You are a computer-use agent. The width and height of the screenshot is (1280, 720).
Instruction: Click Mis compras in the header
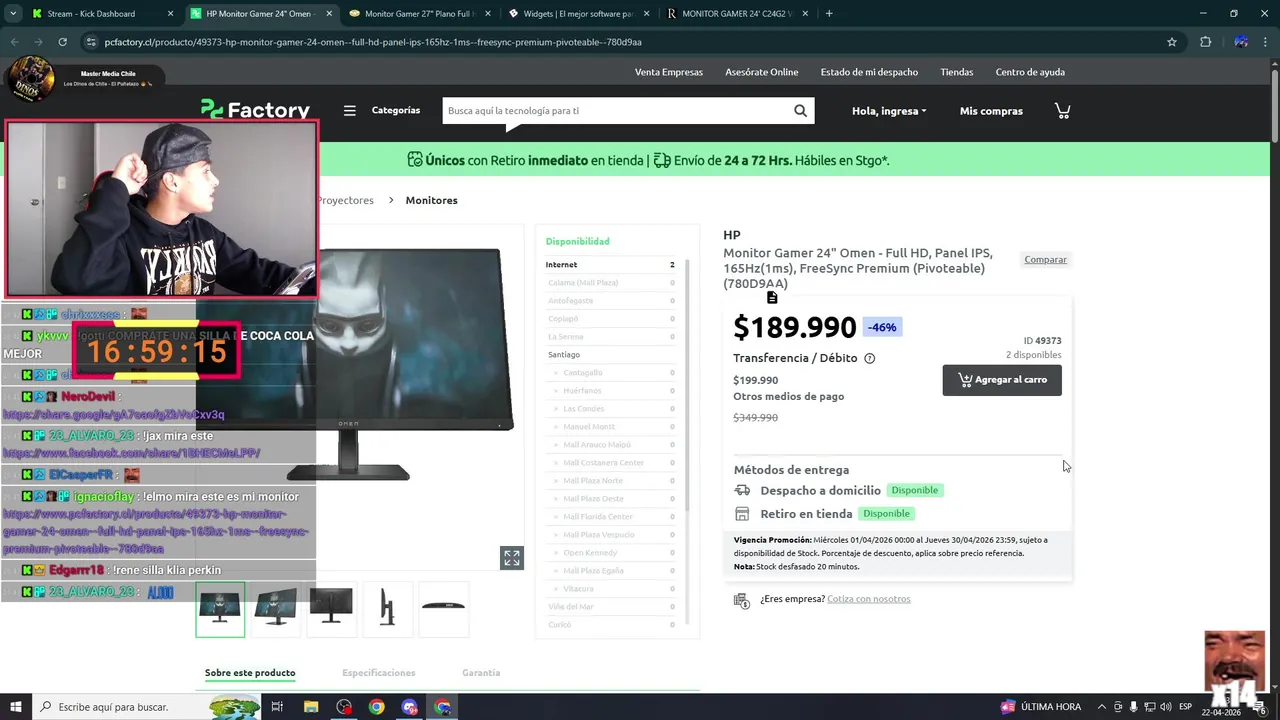(x=991, y=111)
